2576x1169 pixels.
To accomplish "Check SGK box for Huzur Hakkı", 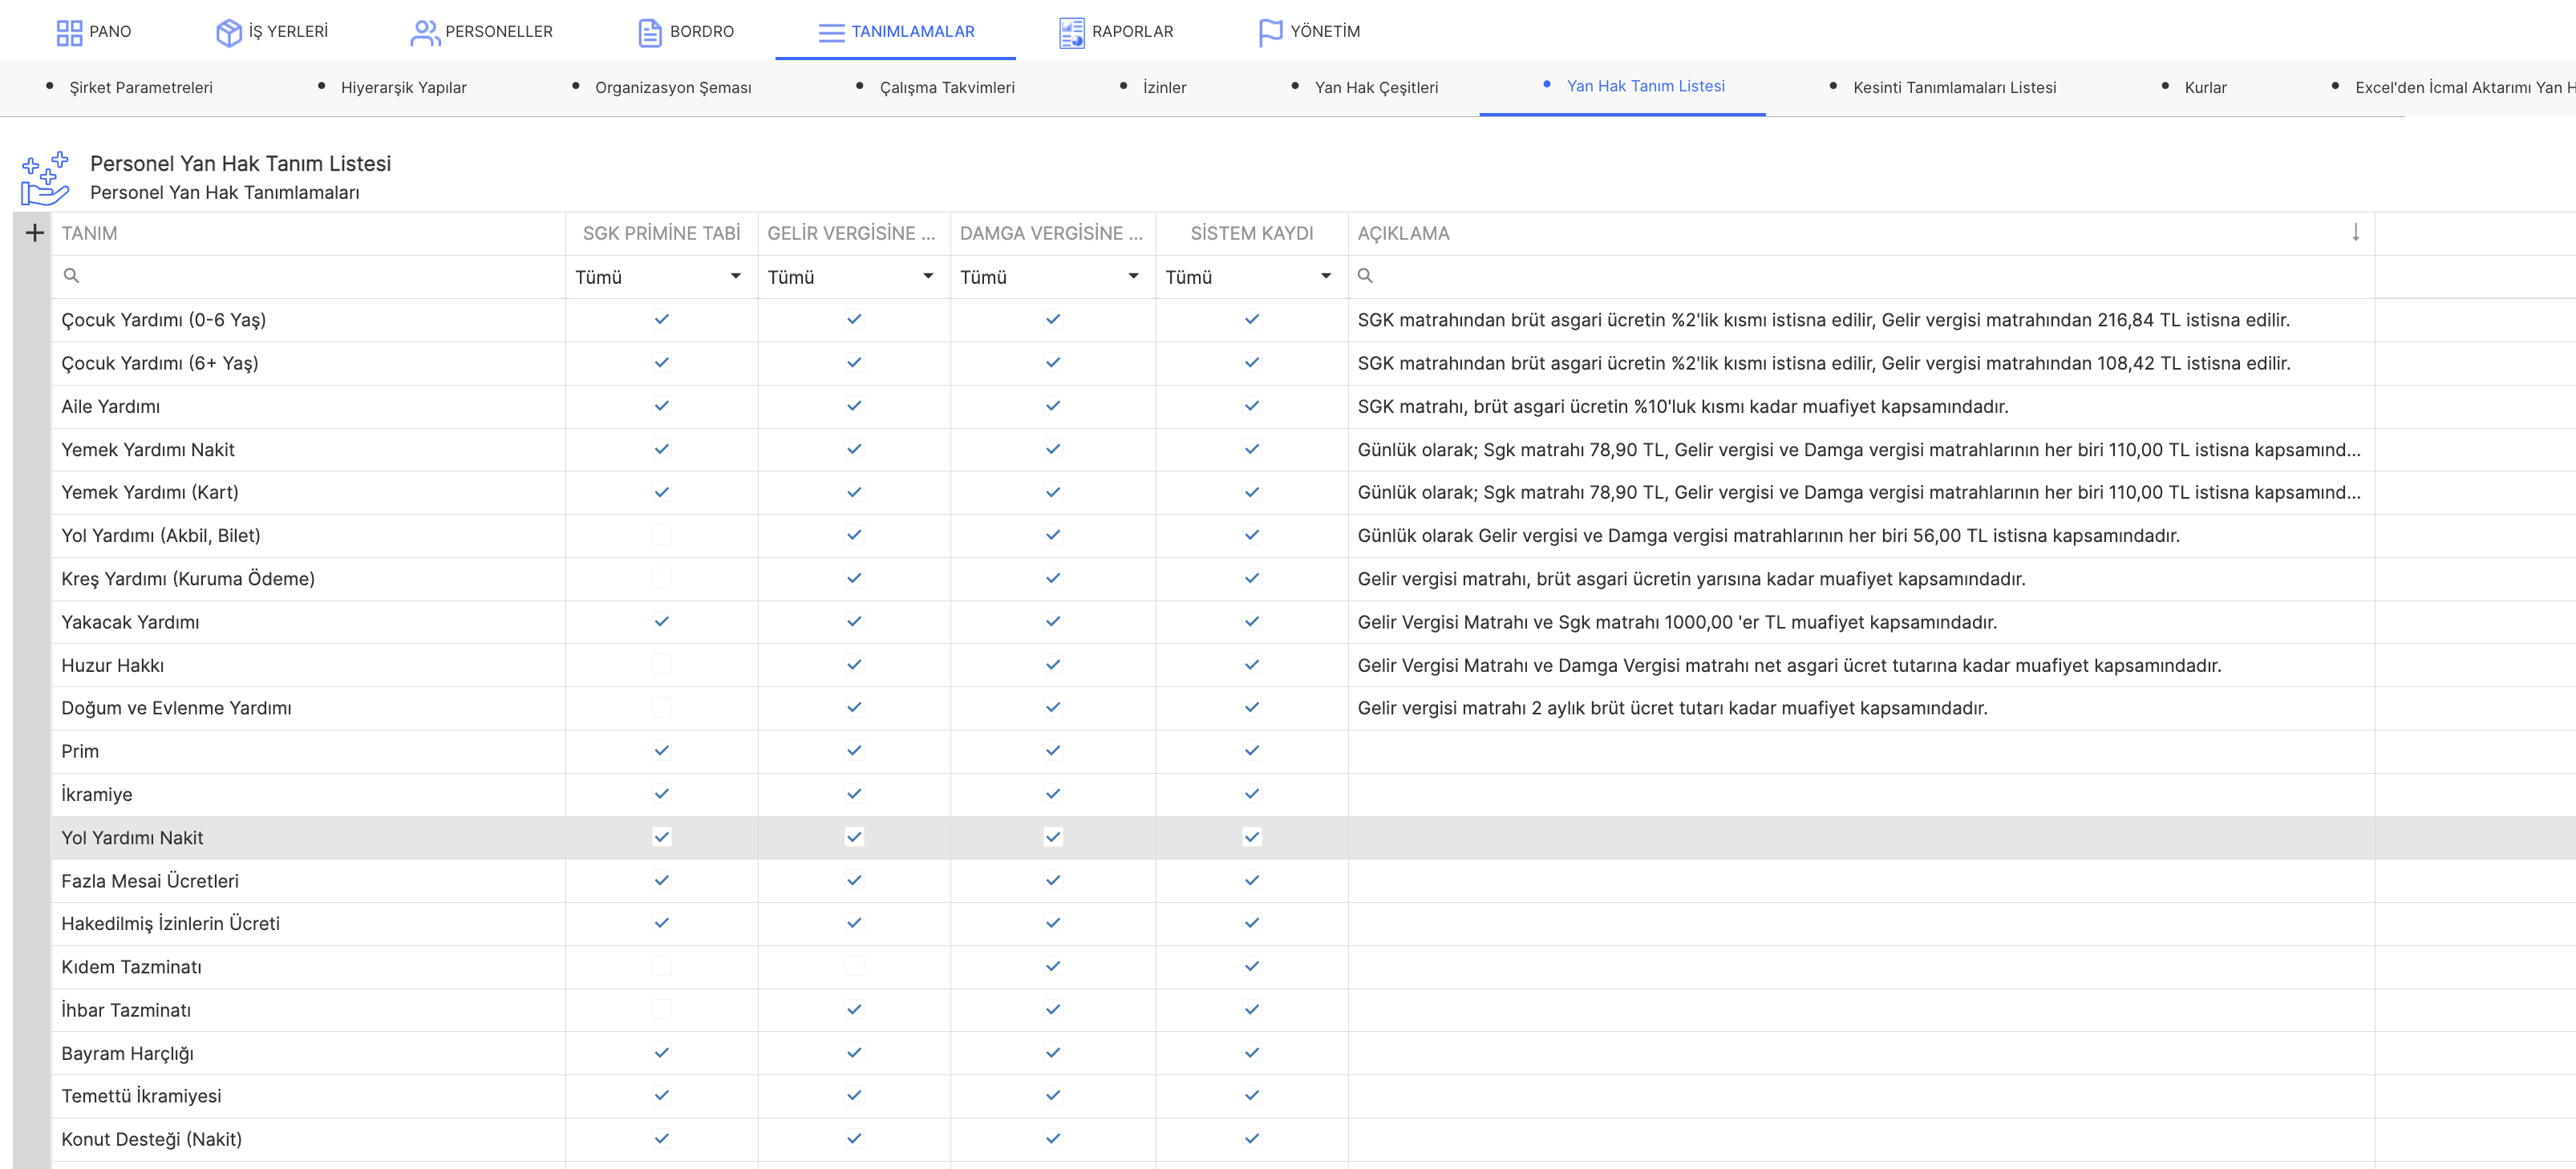I will [x=661, y=664].
